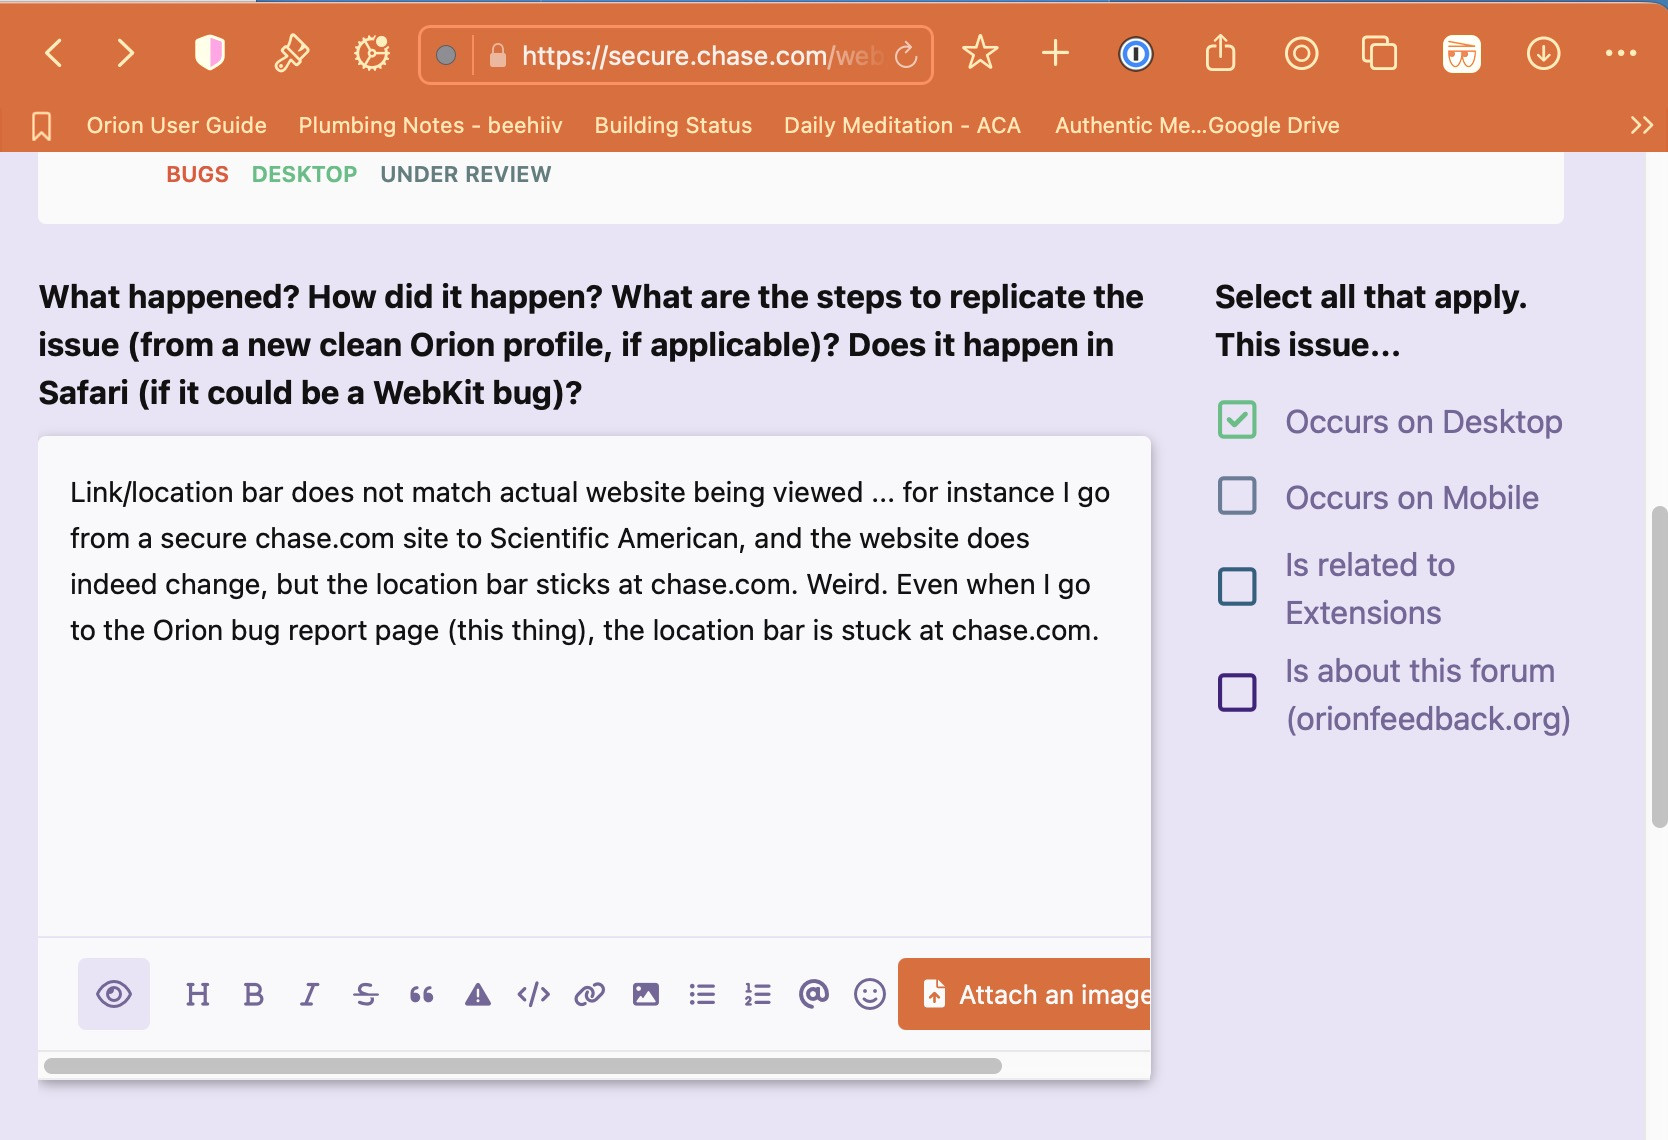Expand the bookmarks overflow chevron
This screenshot has height=1140, width=1668.
click(x=1640, y=125)
